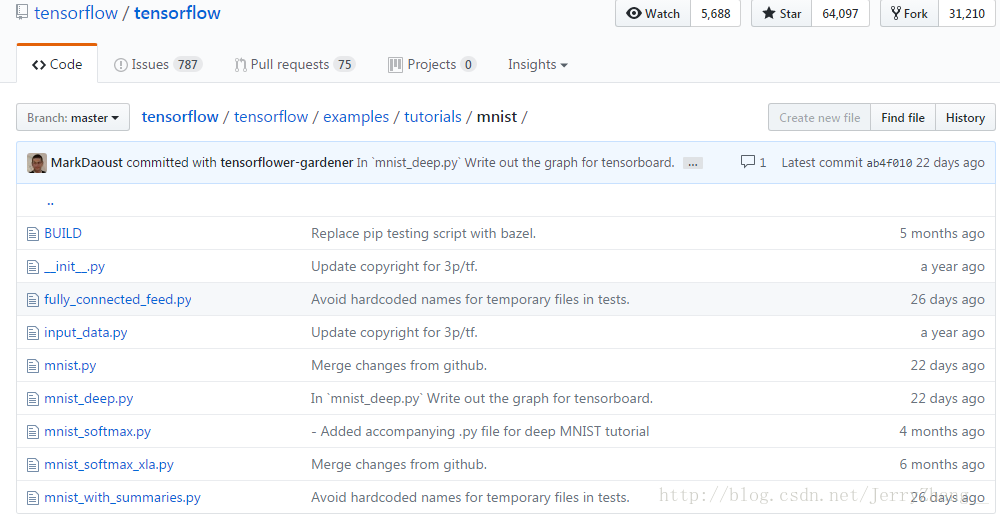Open the mnist.py file
Screen dimensions: 1000x515
tap(70, 366)
